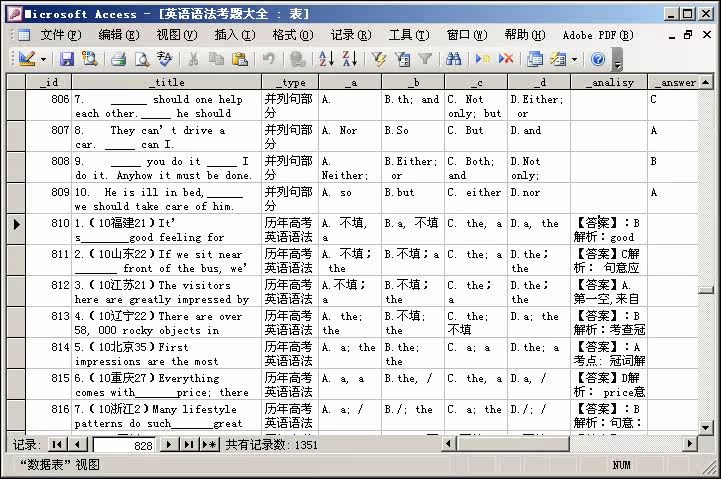The height and width of the screenshot is (479, 721).
Task: Open Print Preview icon
Action: (x=142, y=59)
